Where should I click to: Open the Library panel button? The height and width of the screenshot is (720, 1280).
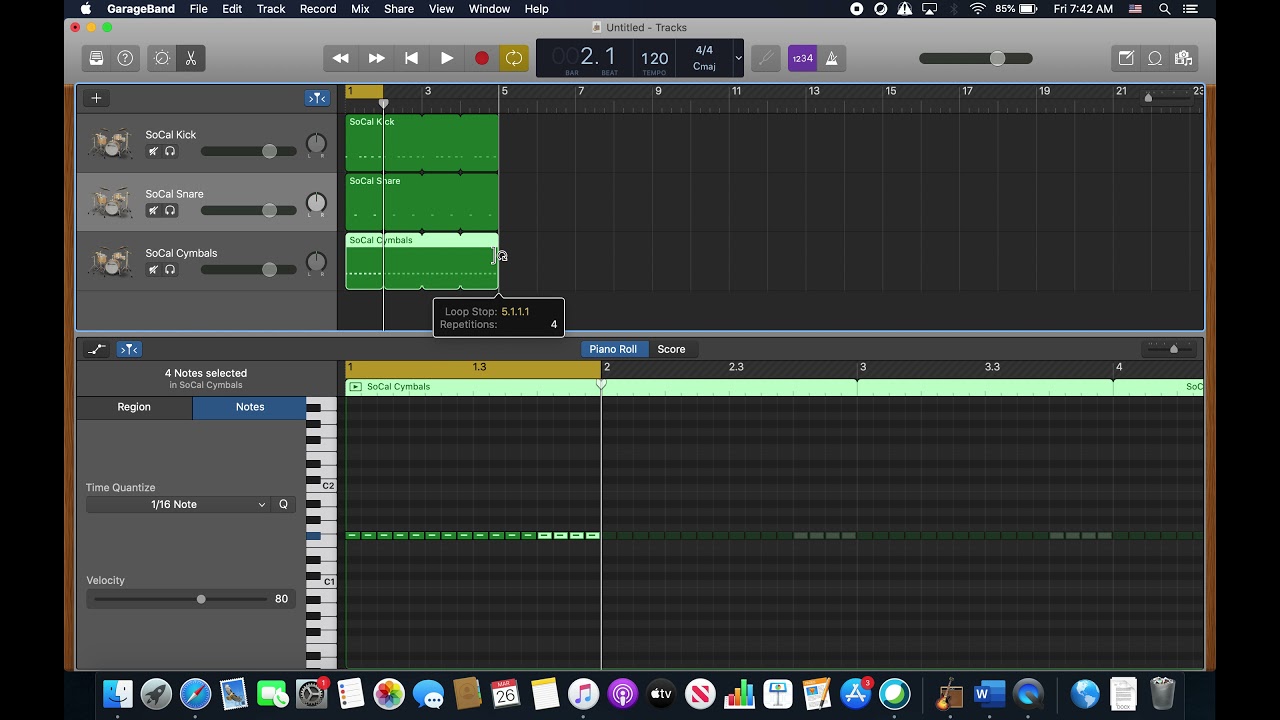pyautogui.click(x=96, y=58)
